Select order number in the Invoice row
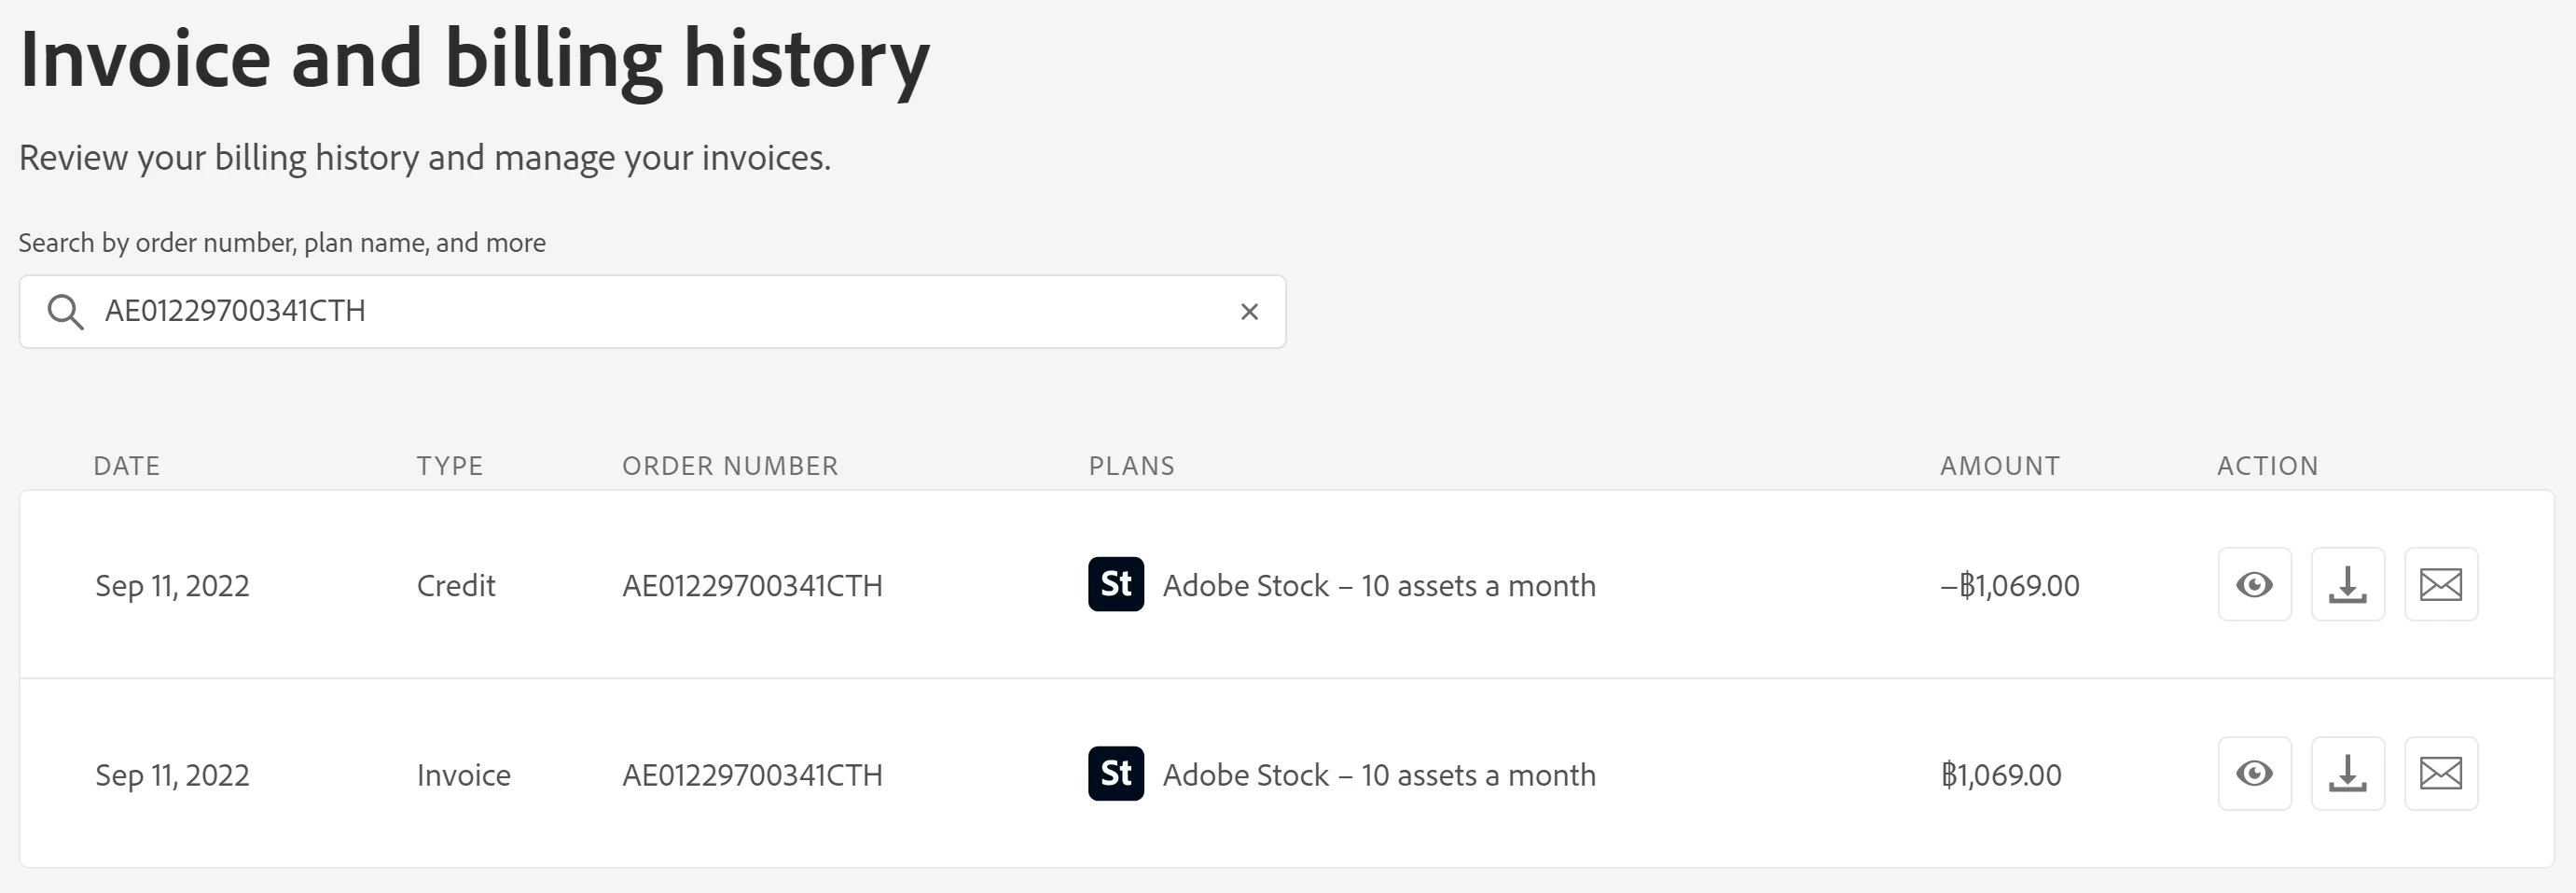The width and height of the screenshot is (2576, 893). coord(752,775)
